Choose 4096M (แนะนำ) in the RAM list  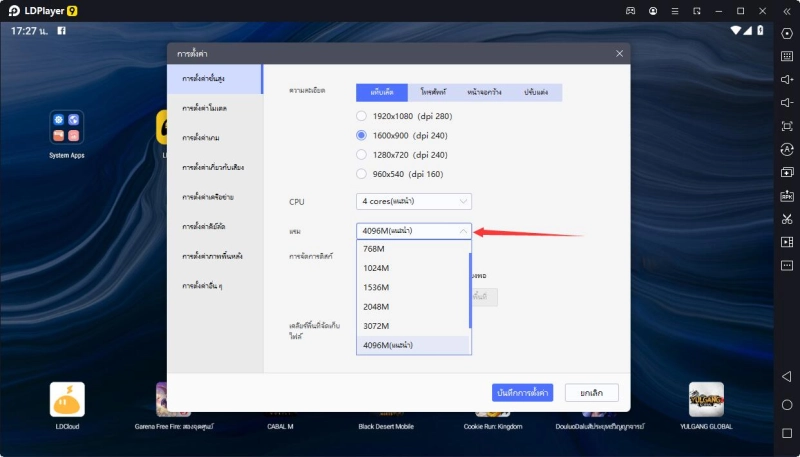click(x=413, y=345)
